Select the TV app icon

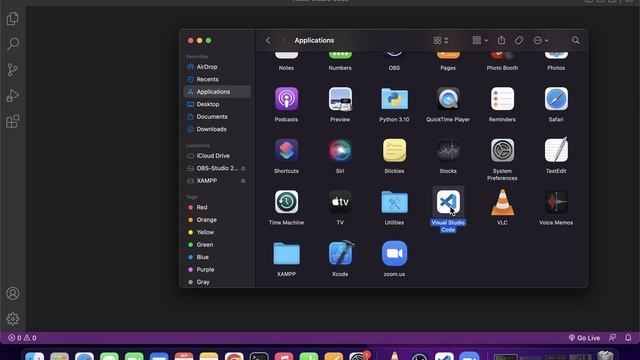(340, 202)
